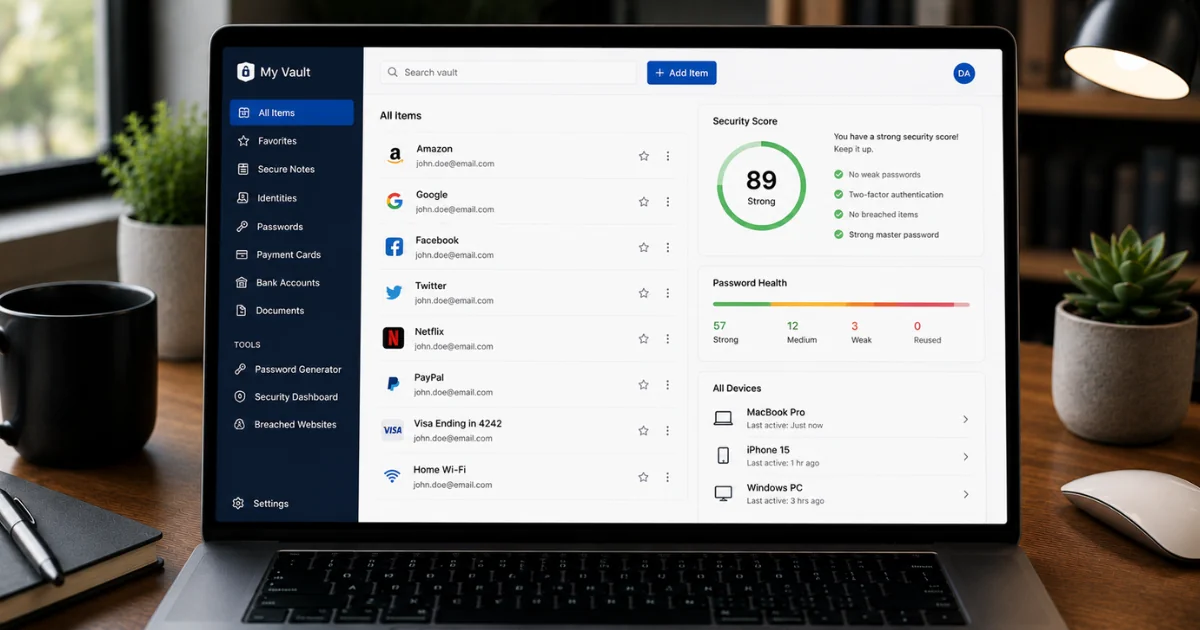The width and height of the screenshot is (1200, 630).
Task: Click Strong master password check icon
Action: [838, 234]
